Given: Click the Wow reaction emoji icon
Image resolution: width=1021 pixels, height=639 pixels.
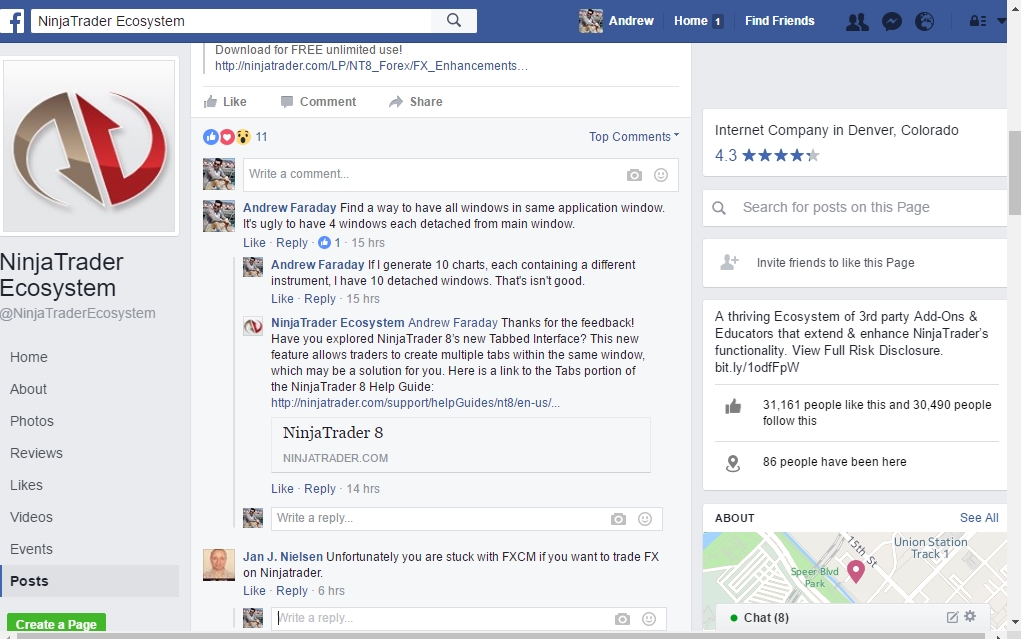Looking at the screenshot, I should pos(243,137).
